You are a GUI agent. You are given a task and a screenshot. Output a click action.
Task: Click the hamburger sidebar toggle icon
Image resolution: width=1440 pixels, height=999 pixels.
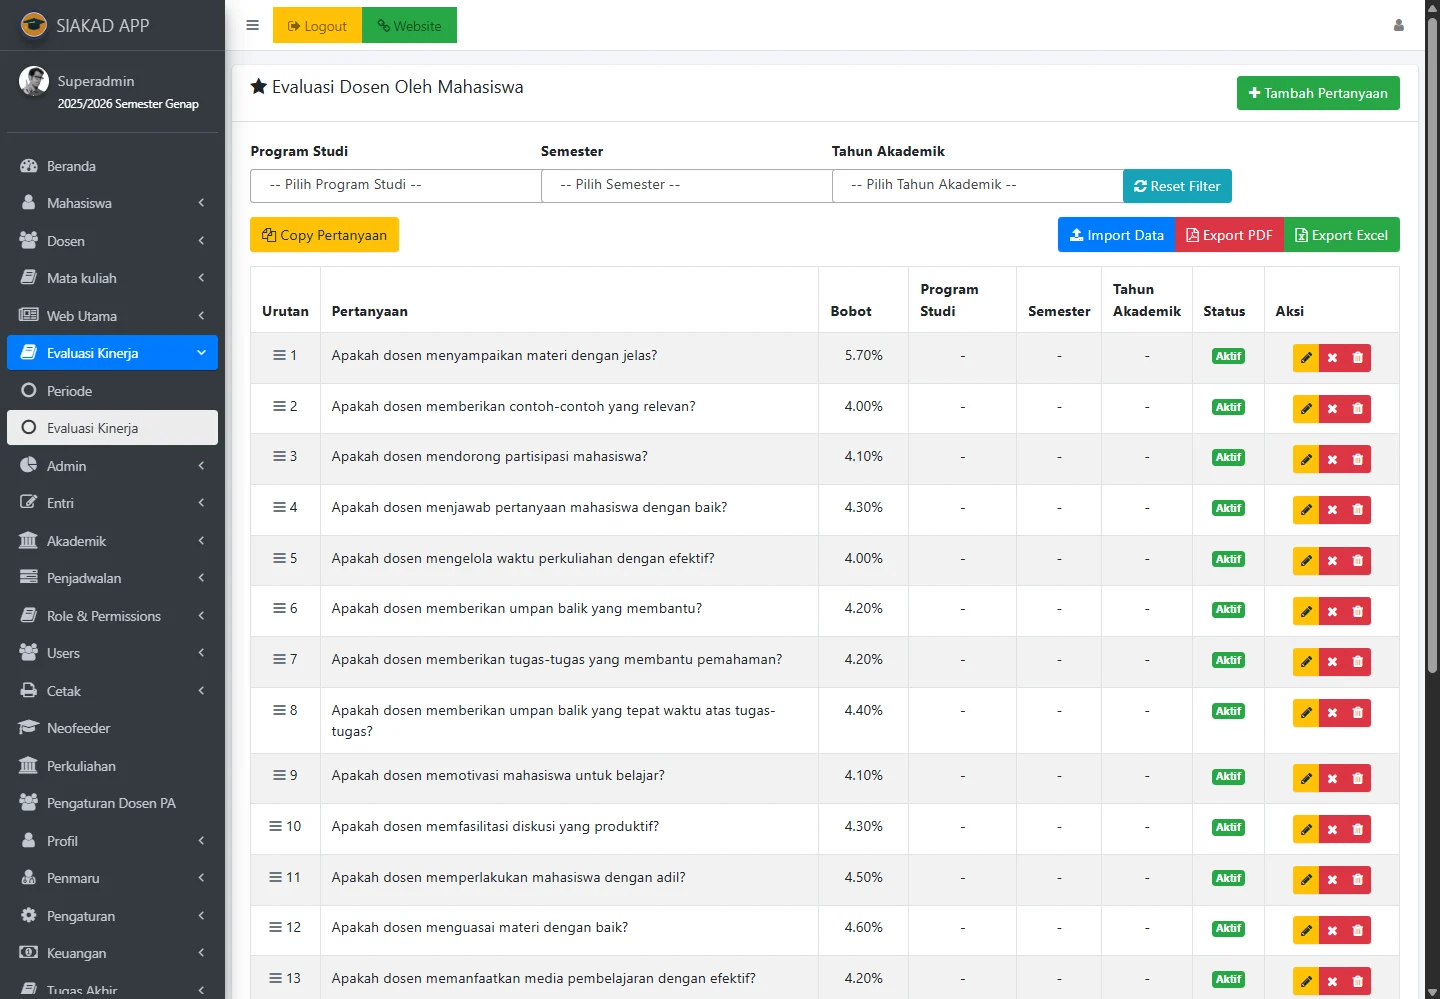pos(252,26)
